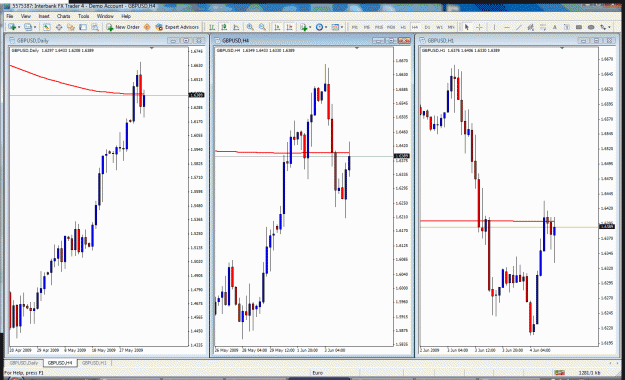Select the Crosshair tool
Image resolution: width=625 pixels, height=380 pixels.
(479, 27)
